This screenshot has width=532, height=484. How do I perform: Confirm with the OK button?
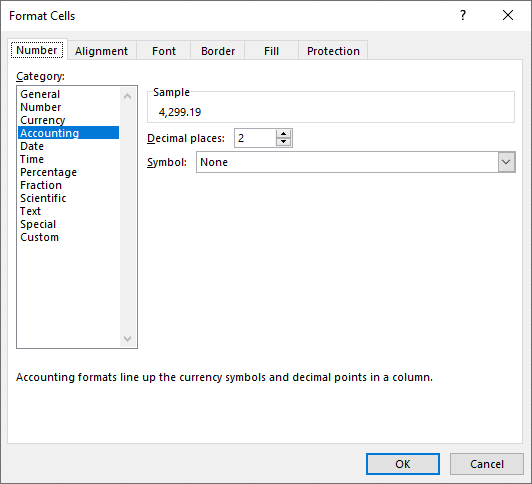click(403, 464)
